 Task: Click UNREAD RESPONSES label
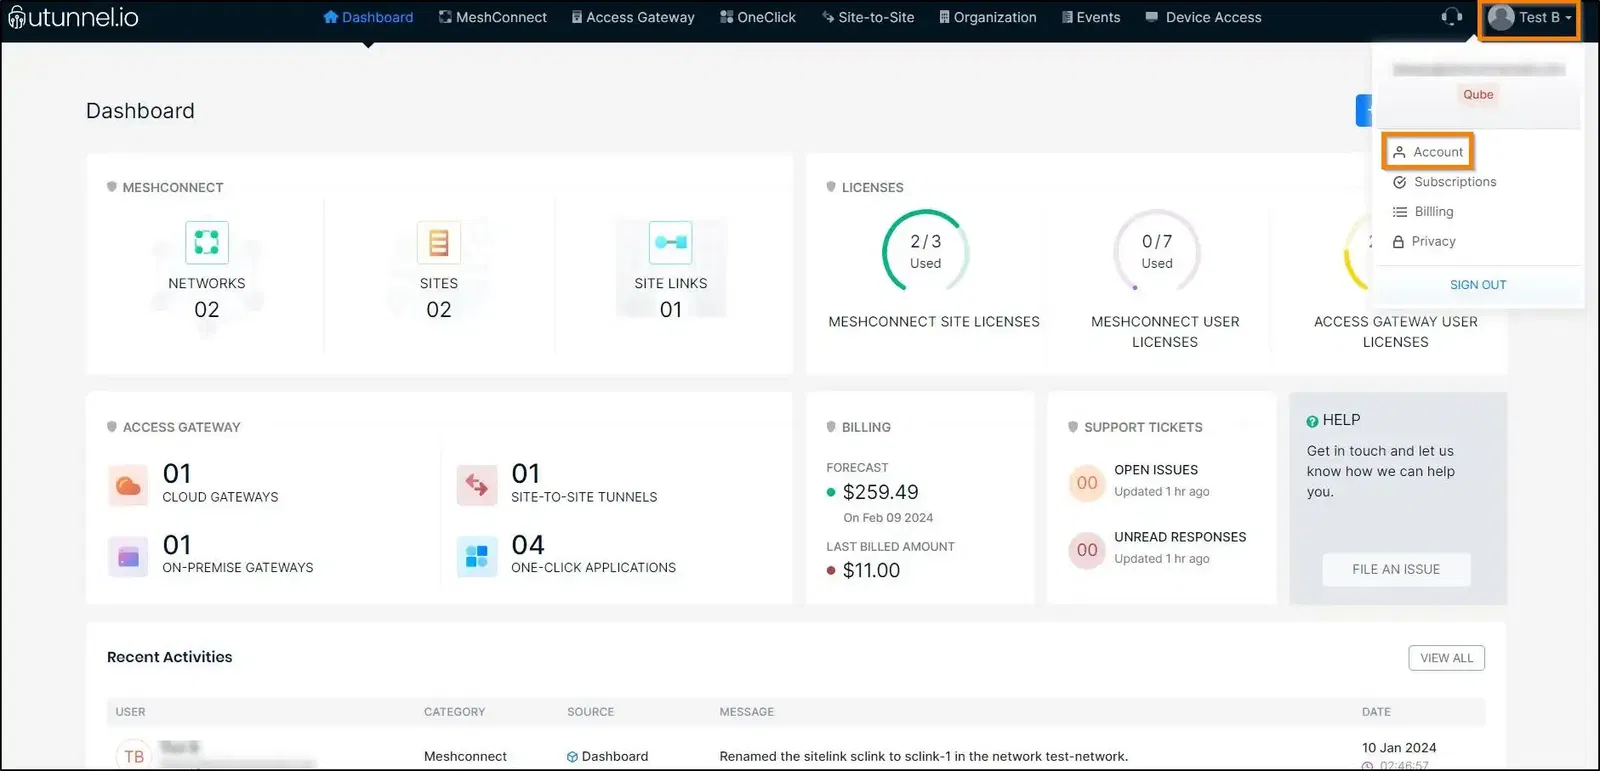pyautogui.click(x=1180, y=537)
